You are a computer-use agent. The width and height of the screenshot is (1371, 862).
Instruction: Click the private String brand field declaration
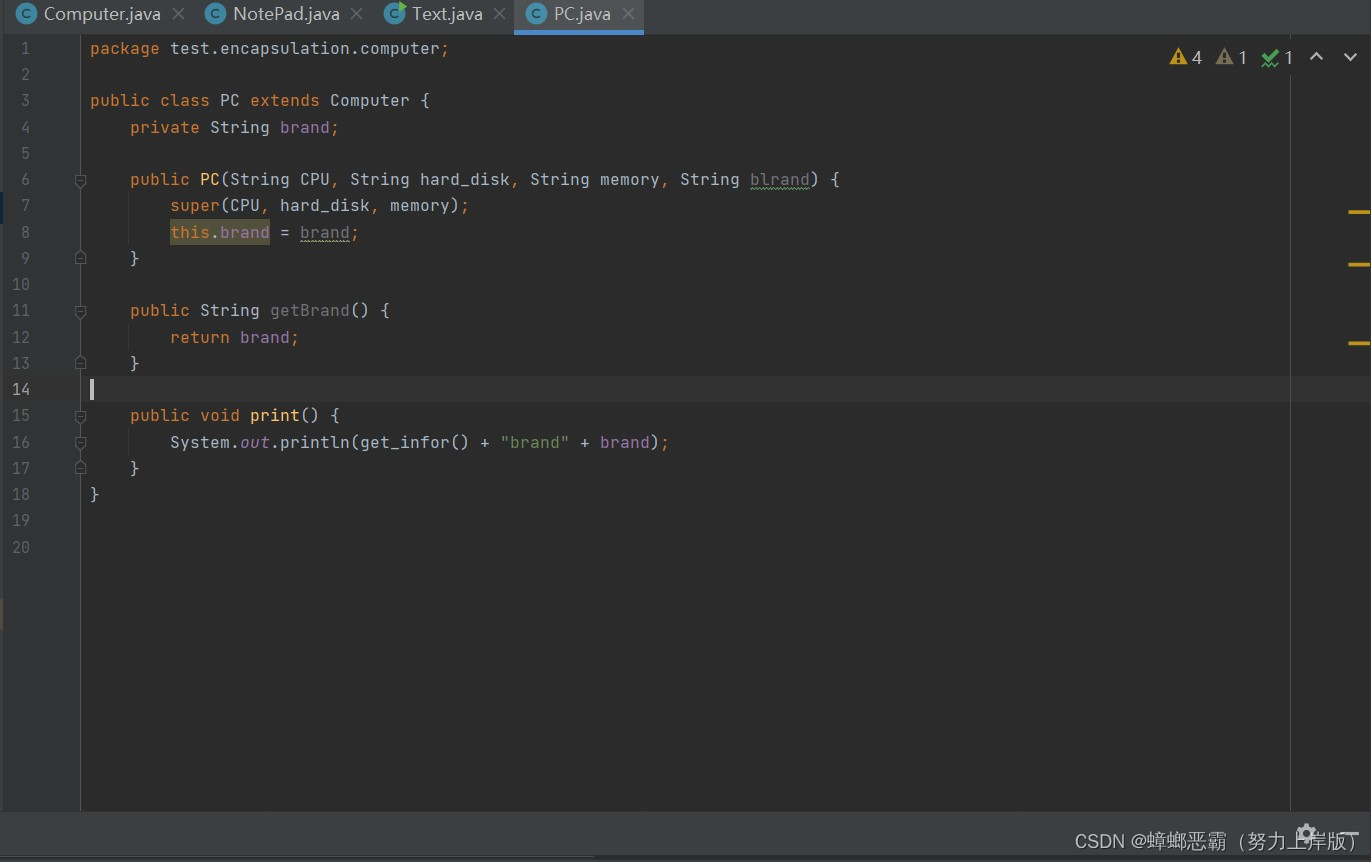coord(235,128)
